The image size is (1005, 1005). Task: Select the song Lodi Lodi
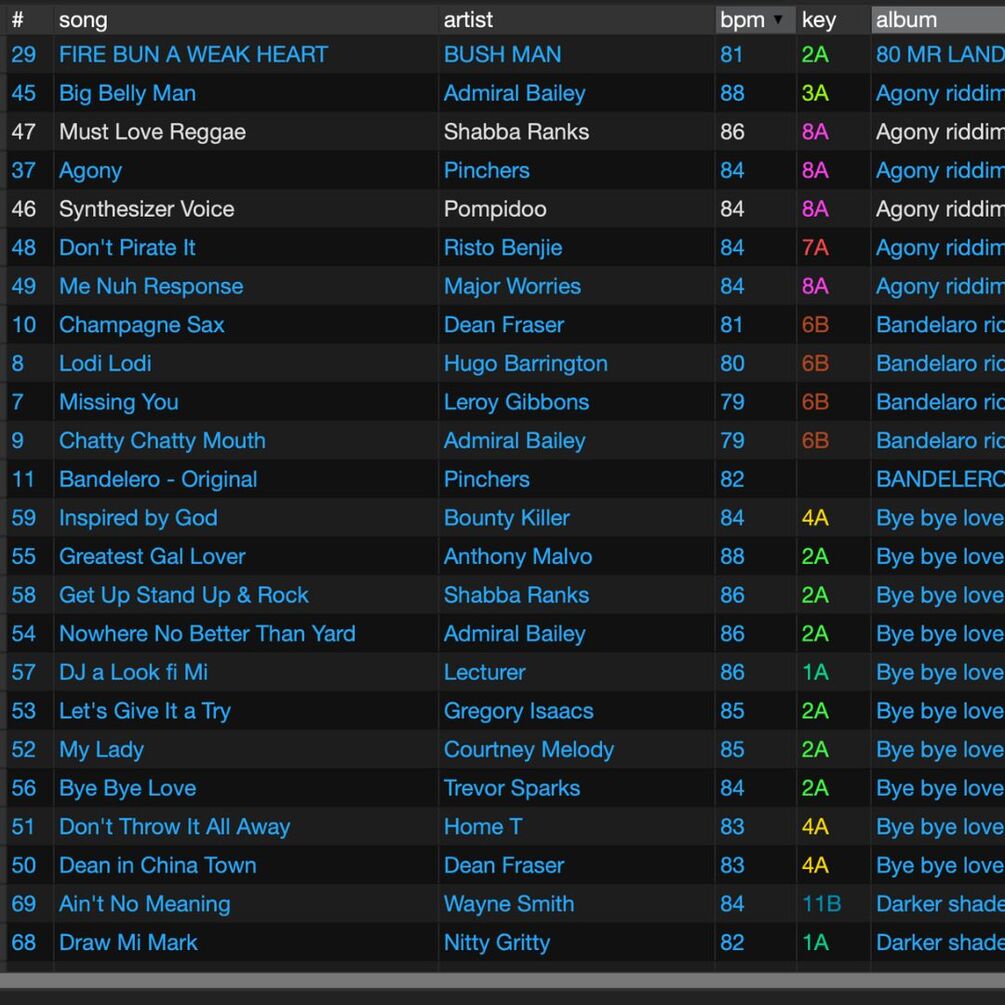coord(105,363)
